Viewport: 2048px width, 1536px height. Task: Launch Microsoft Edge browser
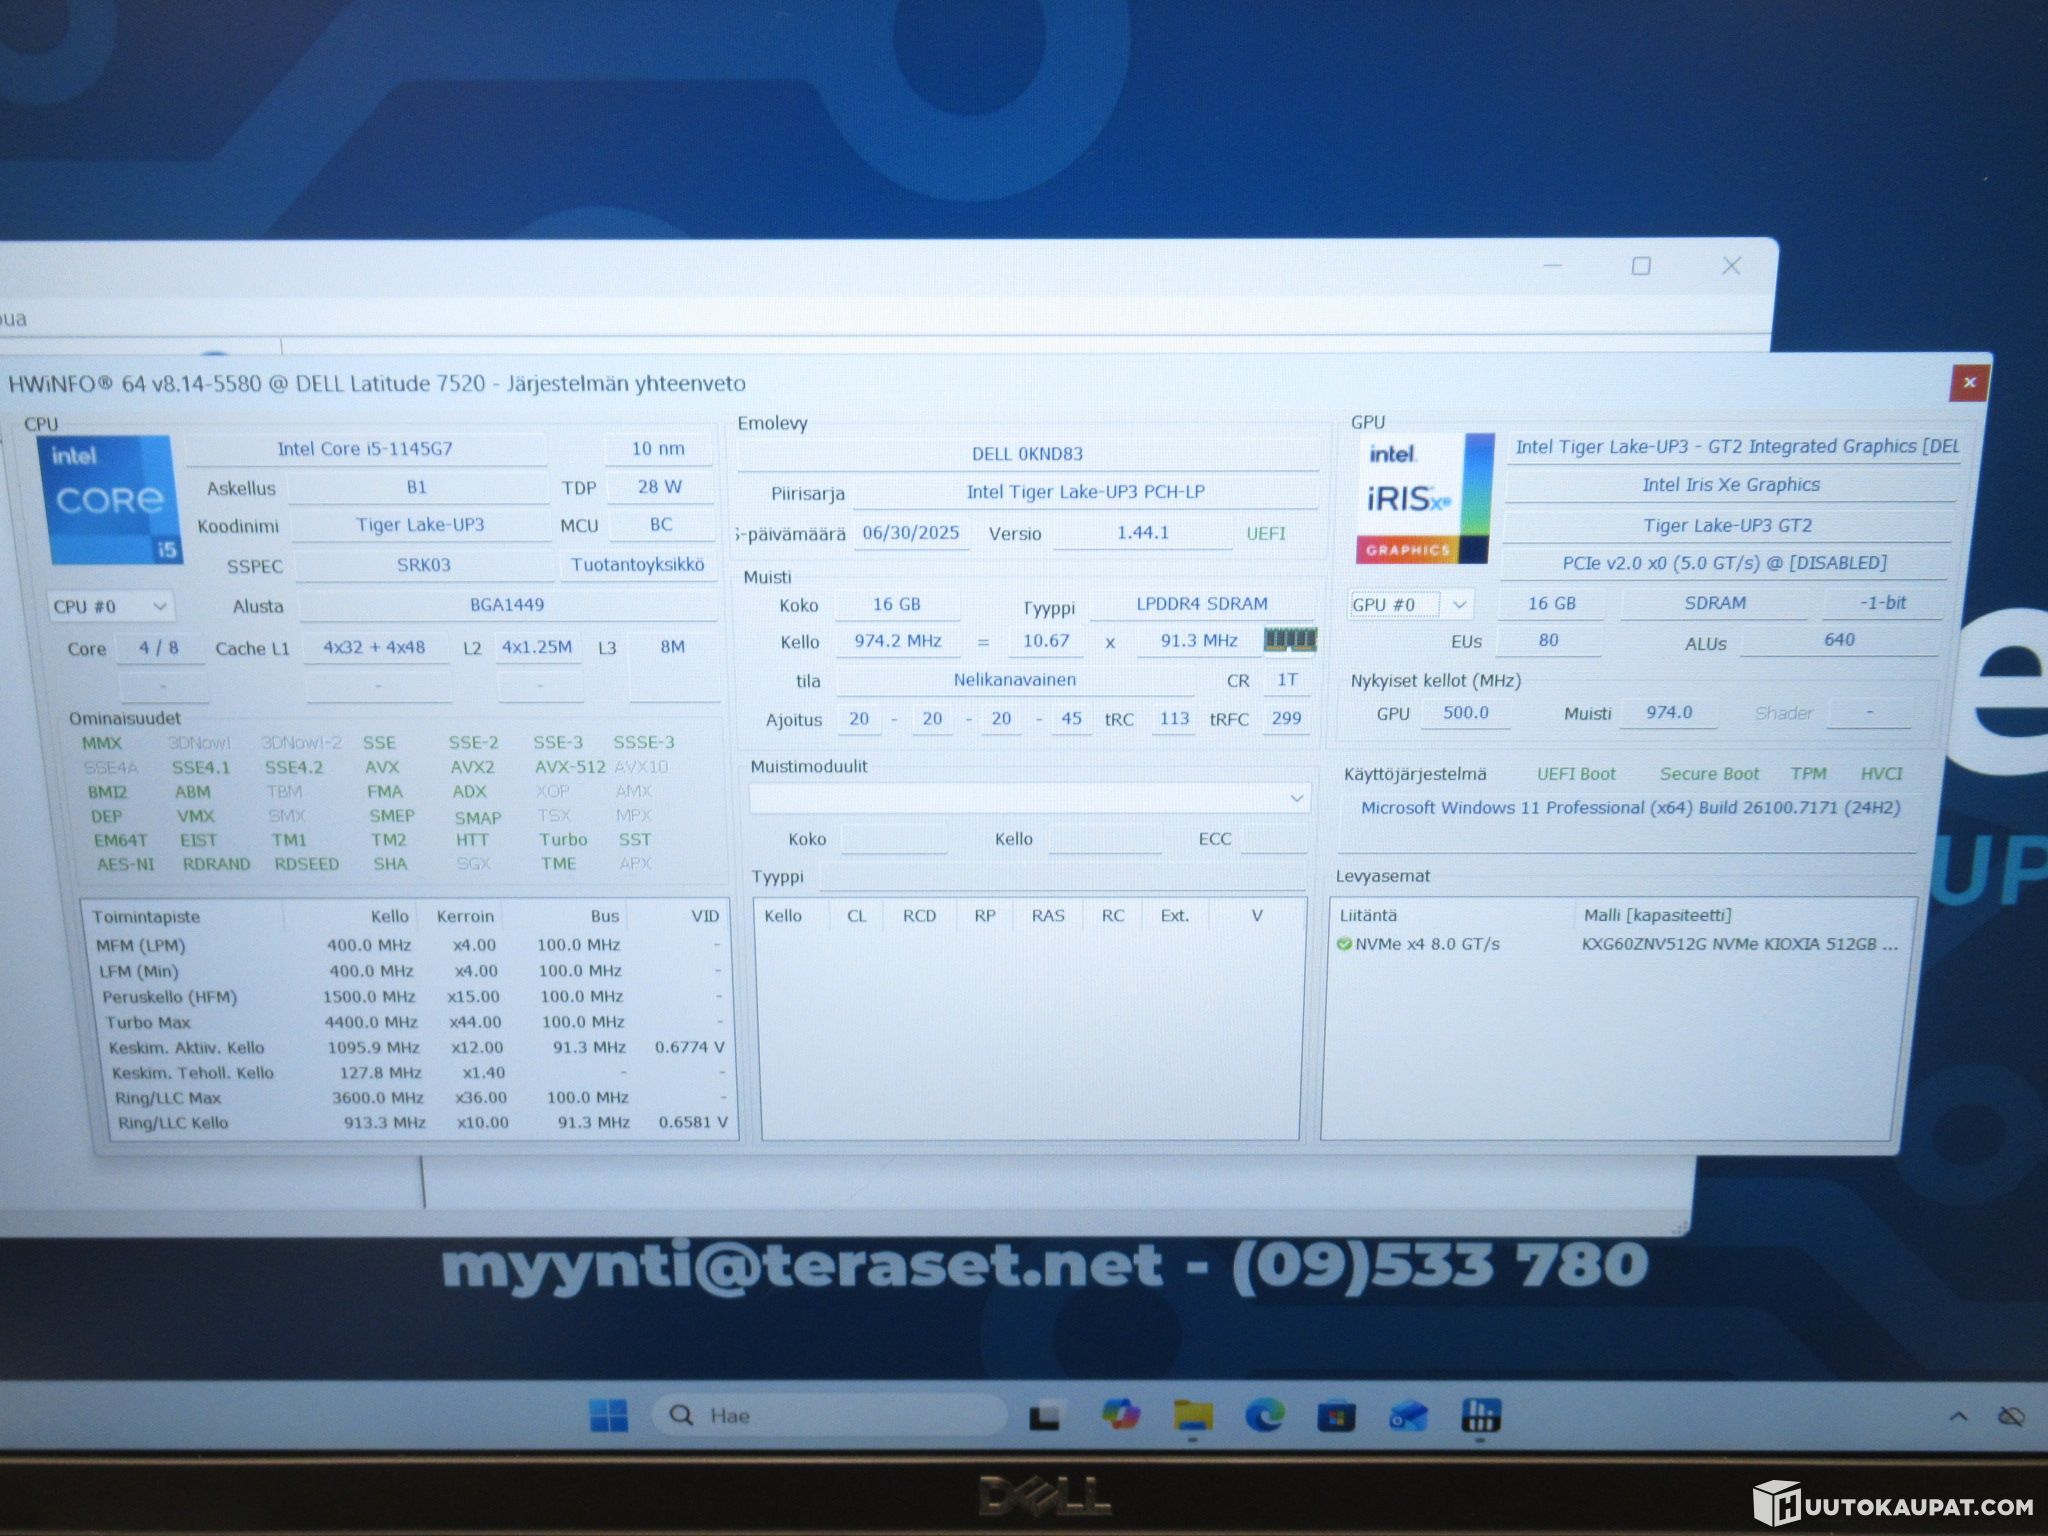click(1264, 1415)
